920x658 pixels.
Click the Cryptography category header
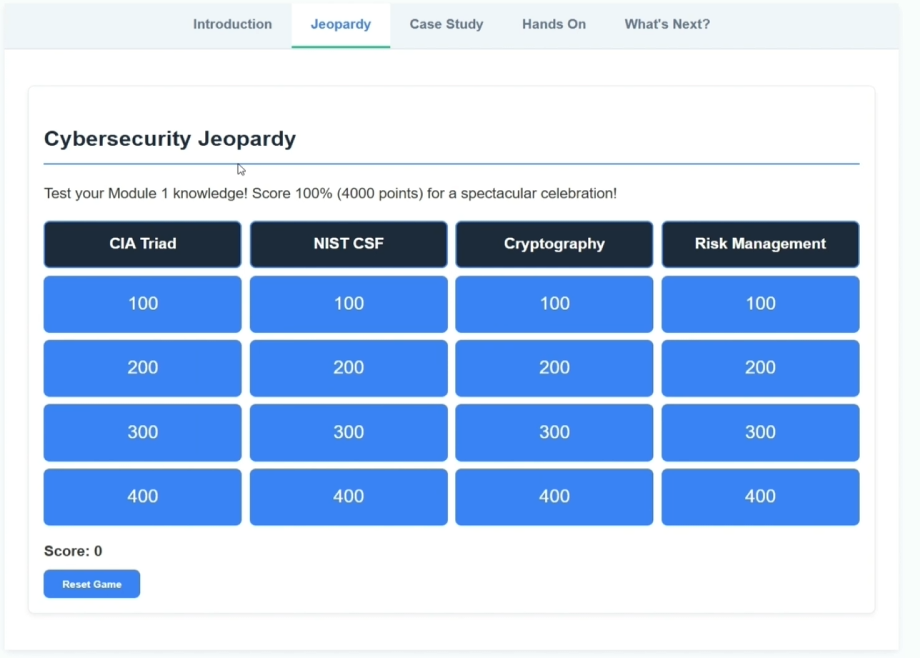pyautogui.click(x=554, y=244)
